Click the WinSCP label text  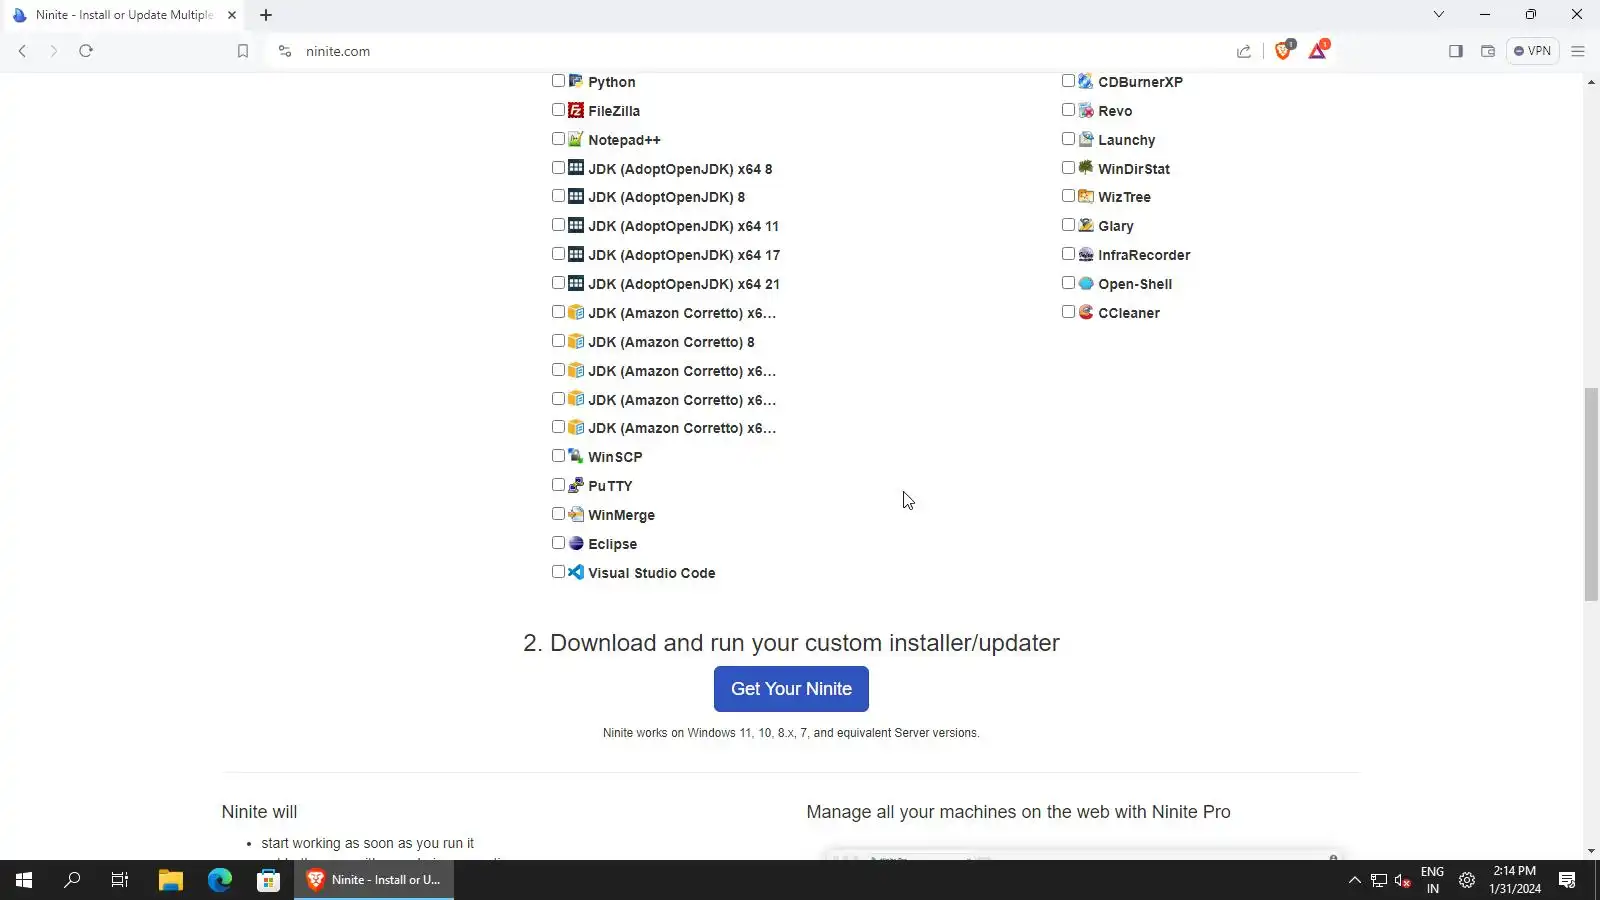click(615, 457)
